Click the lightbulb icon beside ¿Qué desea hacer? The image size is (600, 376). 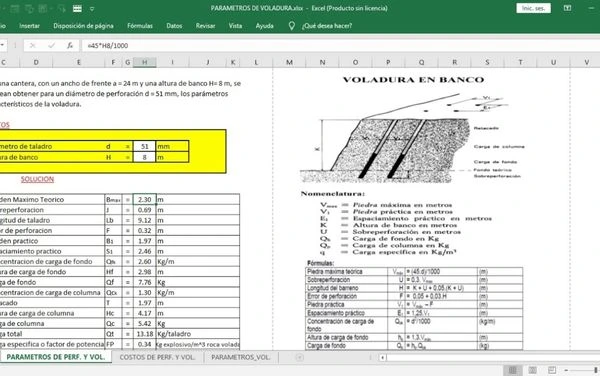coord(292,26)
